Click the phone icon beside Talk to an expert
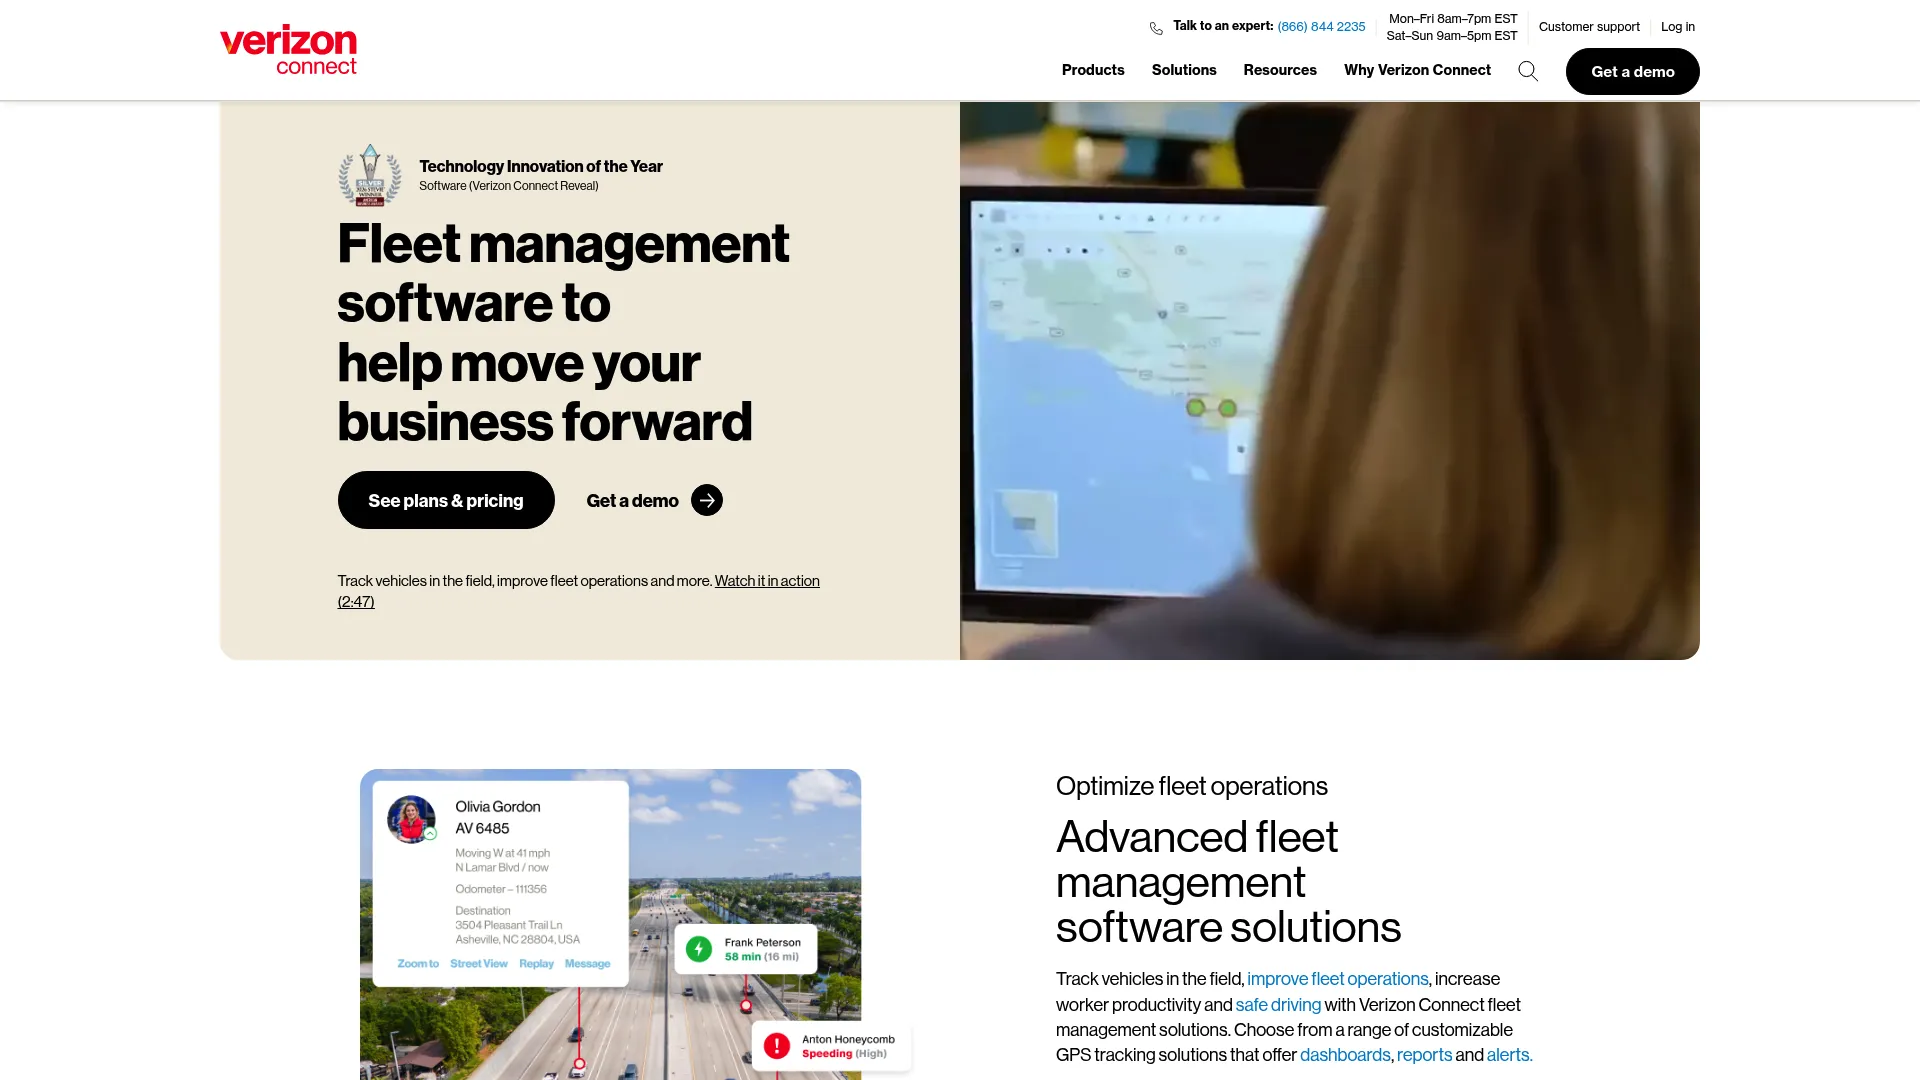This screenshot has height=1080, width=1920. click(1156, 28)
